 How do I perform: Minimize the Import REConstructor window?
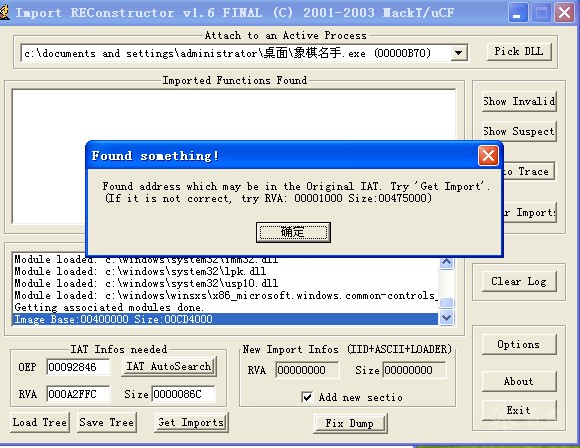coord(517,13)
